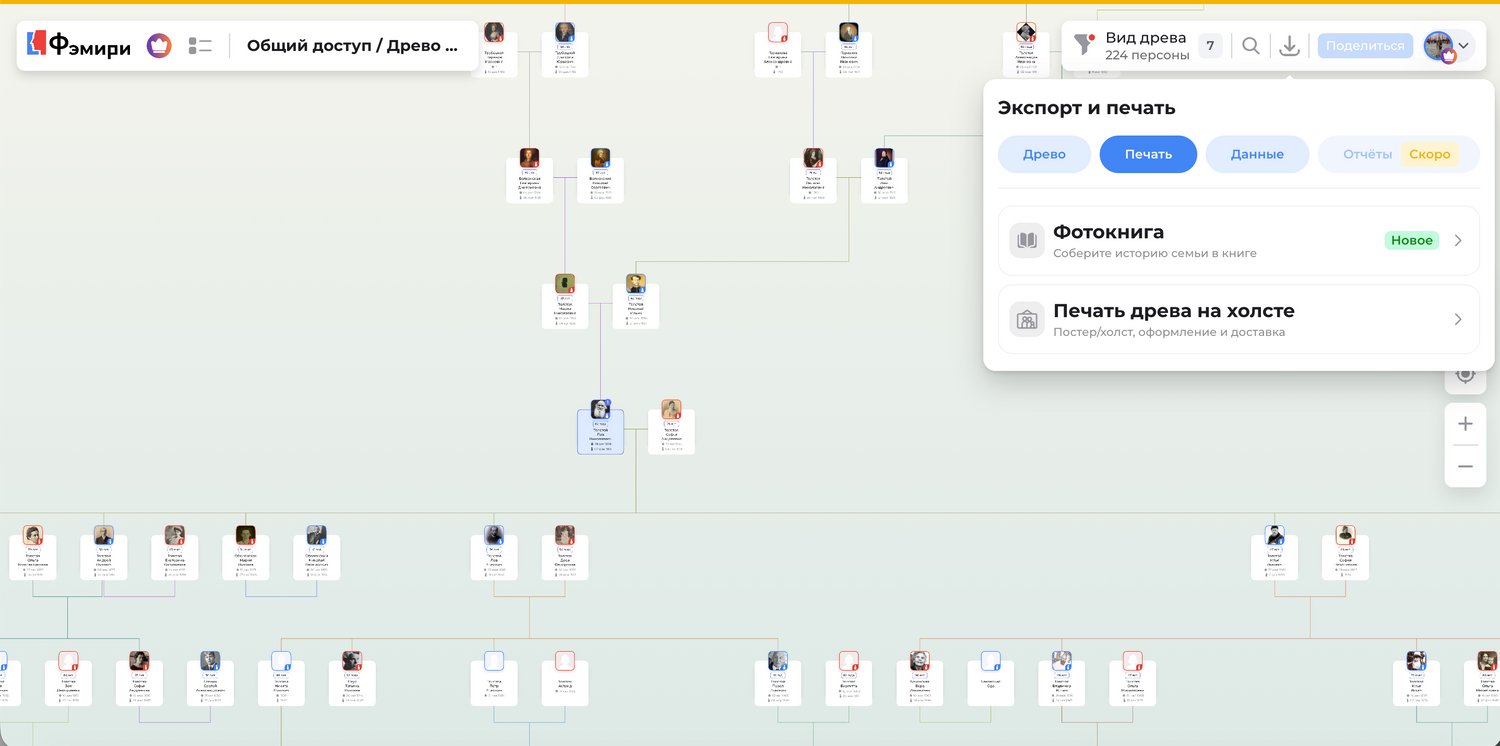1500x746 pixels.
Task: Click the 7 counter badge
Action: [x=1210, y=45]
